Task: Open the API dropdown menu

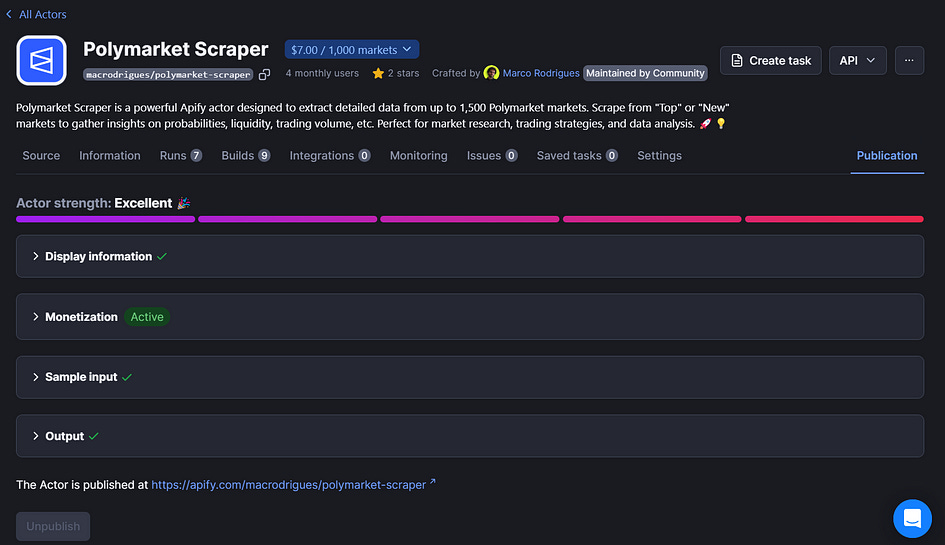Action: 857,60
